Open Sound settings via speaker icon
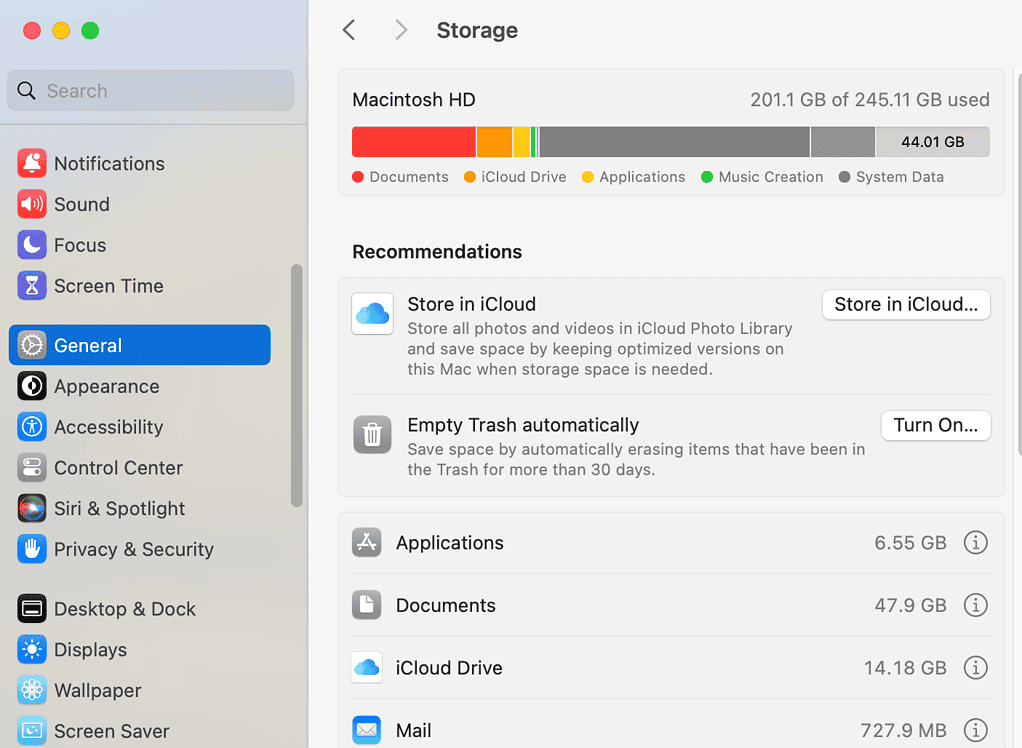Viewport: 1022px width, 748px height. pyautogui.click(x=32, y=204)
